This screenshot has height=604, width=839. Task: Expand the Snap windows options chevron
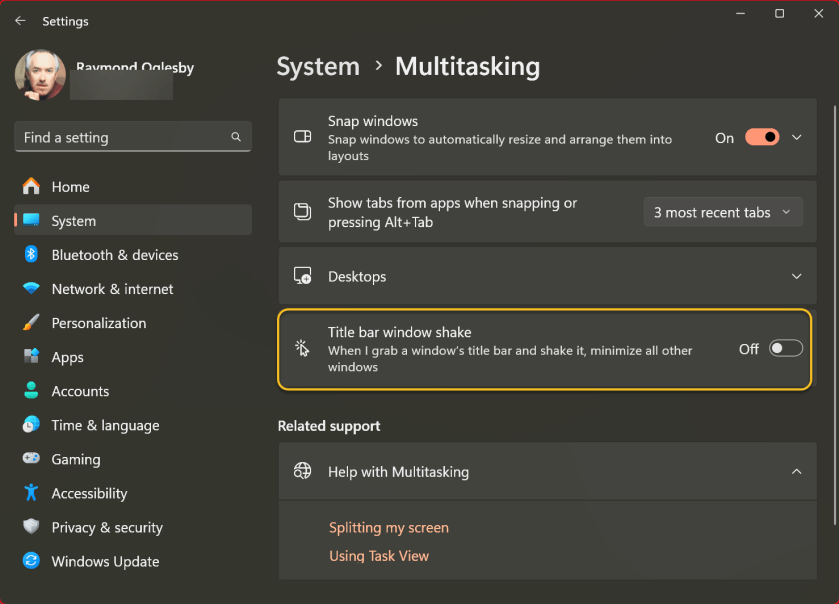797,138
